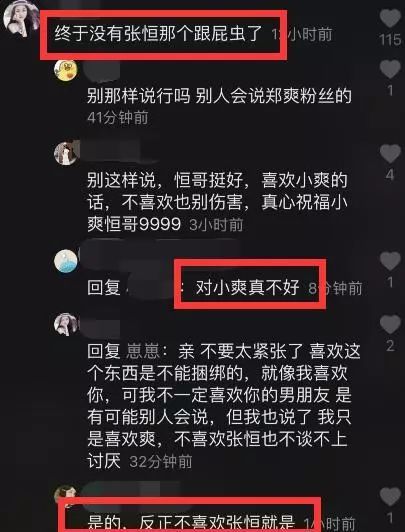Open the light blue avatar profile
The width and height of the screenshot is (405, 532).
click(x=66, y=261)
